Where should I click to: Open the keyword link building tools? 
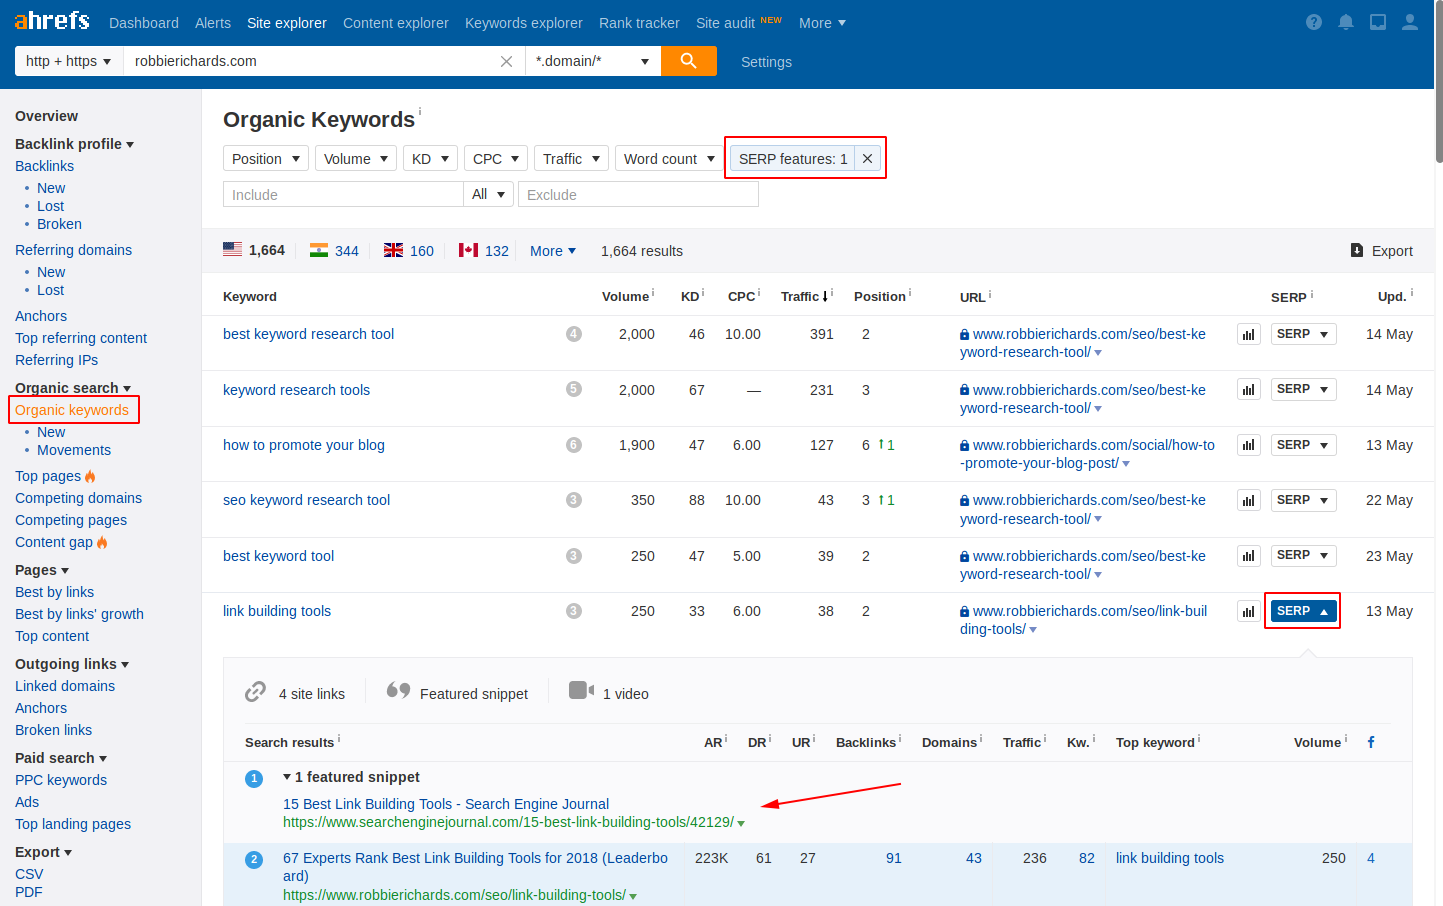277,611
